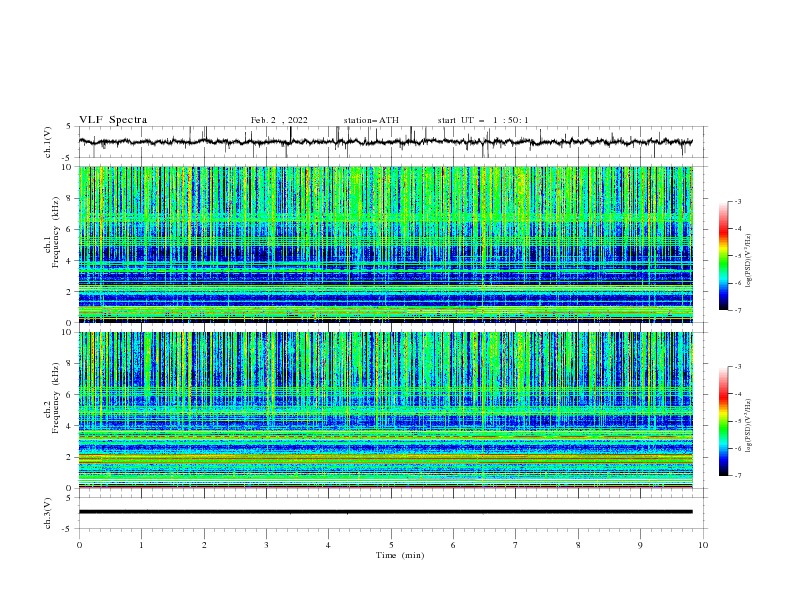The width and height of the screenshot is (792, 612).
Task: Click the "VLF Spectra" plot title
Action: [x=113, y=120]
